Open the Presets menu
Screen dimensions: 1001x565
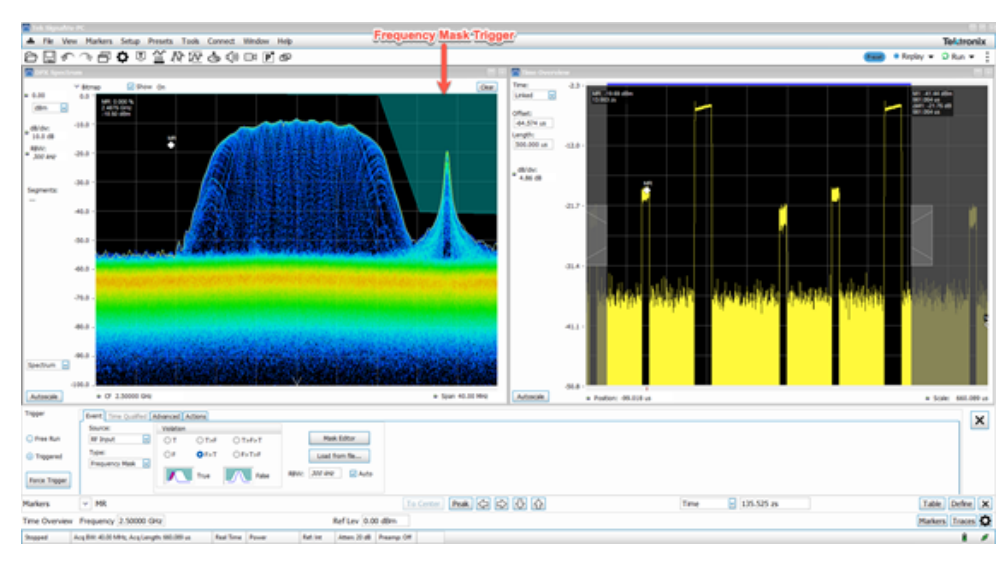tap(160, 41)
